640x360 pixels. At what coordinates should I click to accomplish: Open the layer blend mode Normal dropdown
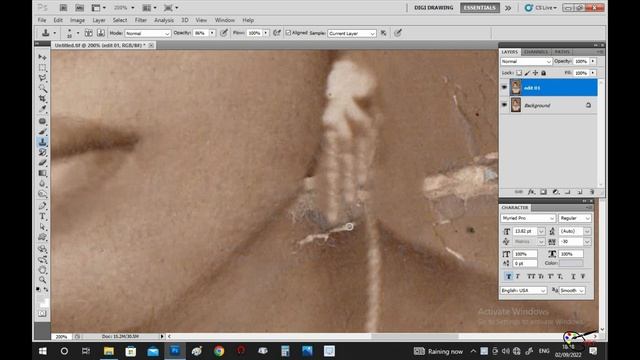coord(526,61)
